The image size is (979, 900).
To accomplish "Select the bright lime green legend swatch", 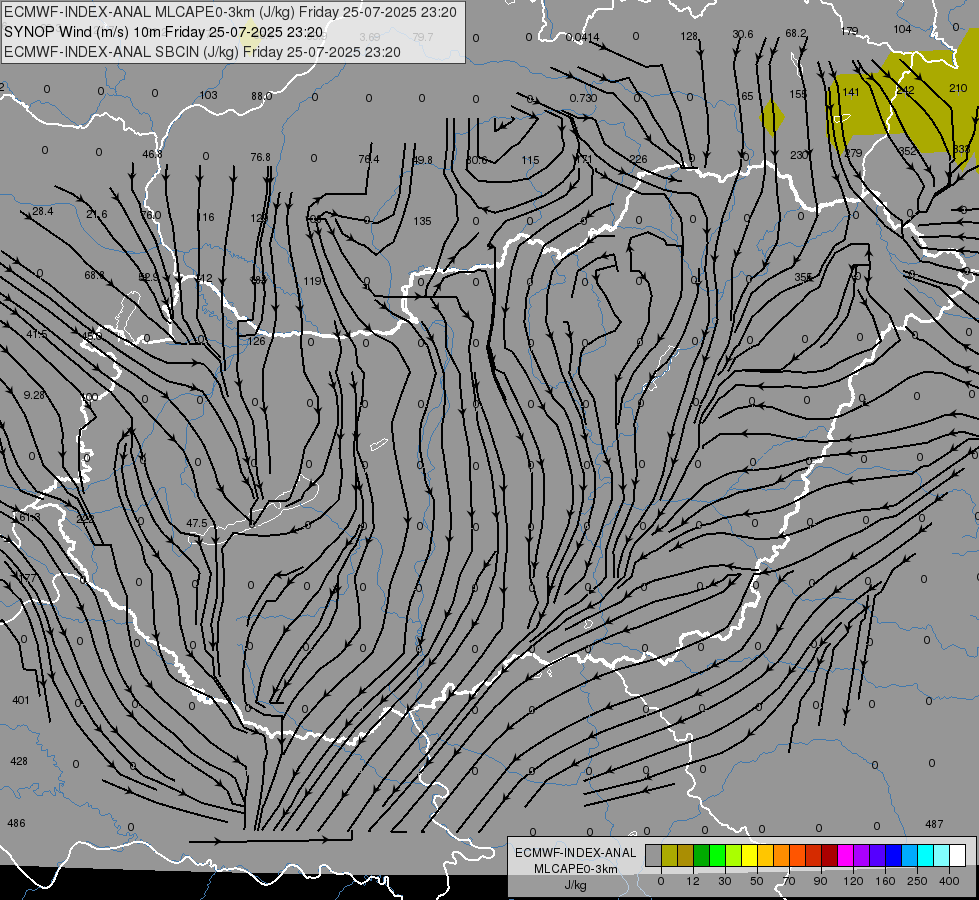I will click(x=717, y=855).
